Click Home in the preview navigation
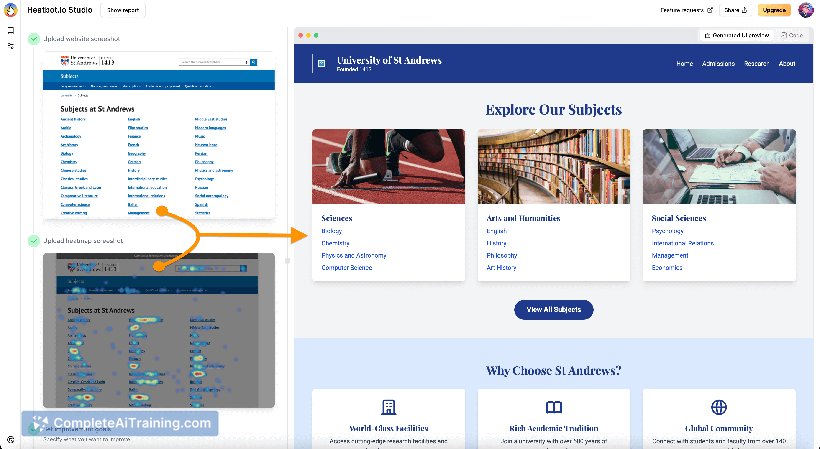Screen dimensions: 820x449 click(x=685, y=64)
